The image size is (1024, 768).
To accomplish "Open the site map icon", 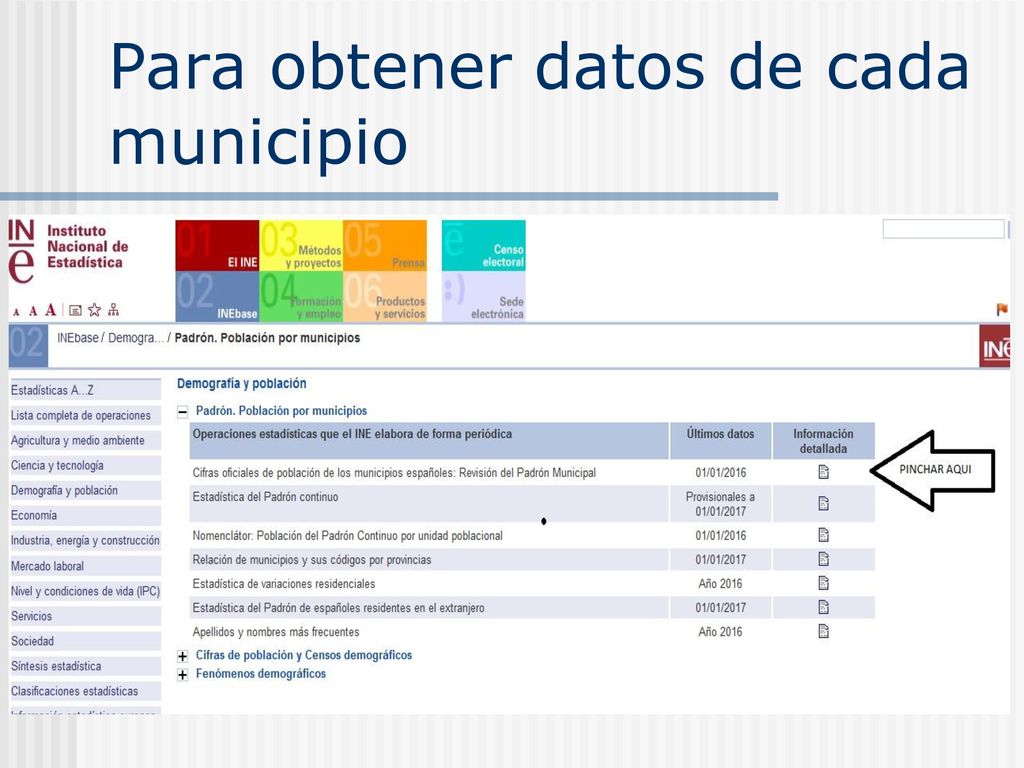I will 114,310.
